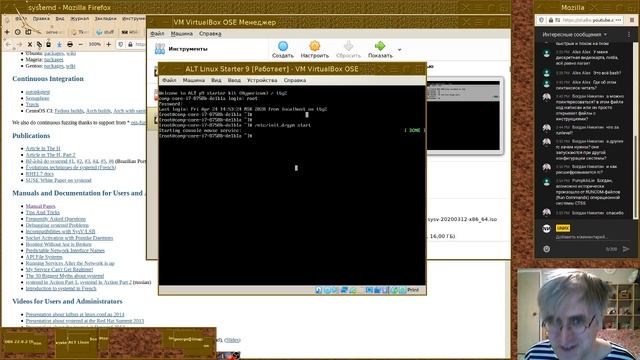Open the 'Predictable Network Interface Names' link
The width and height of the screenshot is (640, 360).
65,250
